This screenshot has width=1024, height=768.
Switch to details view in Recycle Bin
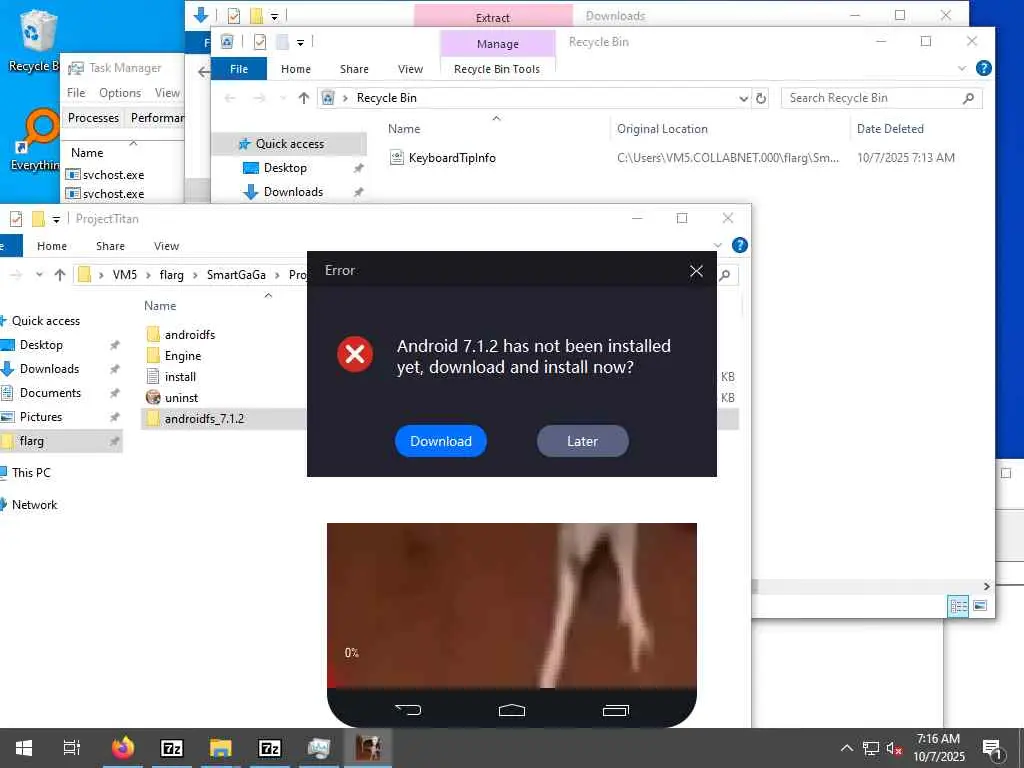click(x=959, y=606)
